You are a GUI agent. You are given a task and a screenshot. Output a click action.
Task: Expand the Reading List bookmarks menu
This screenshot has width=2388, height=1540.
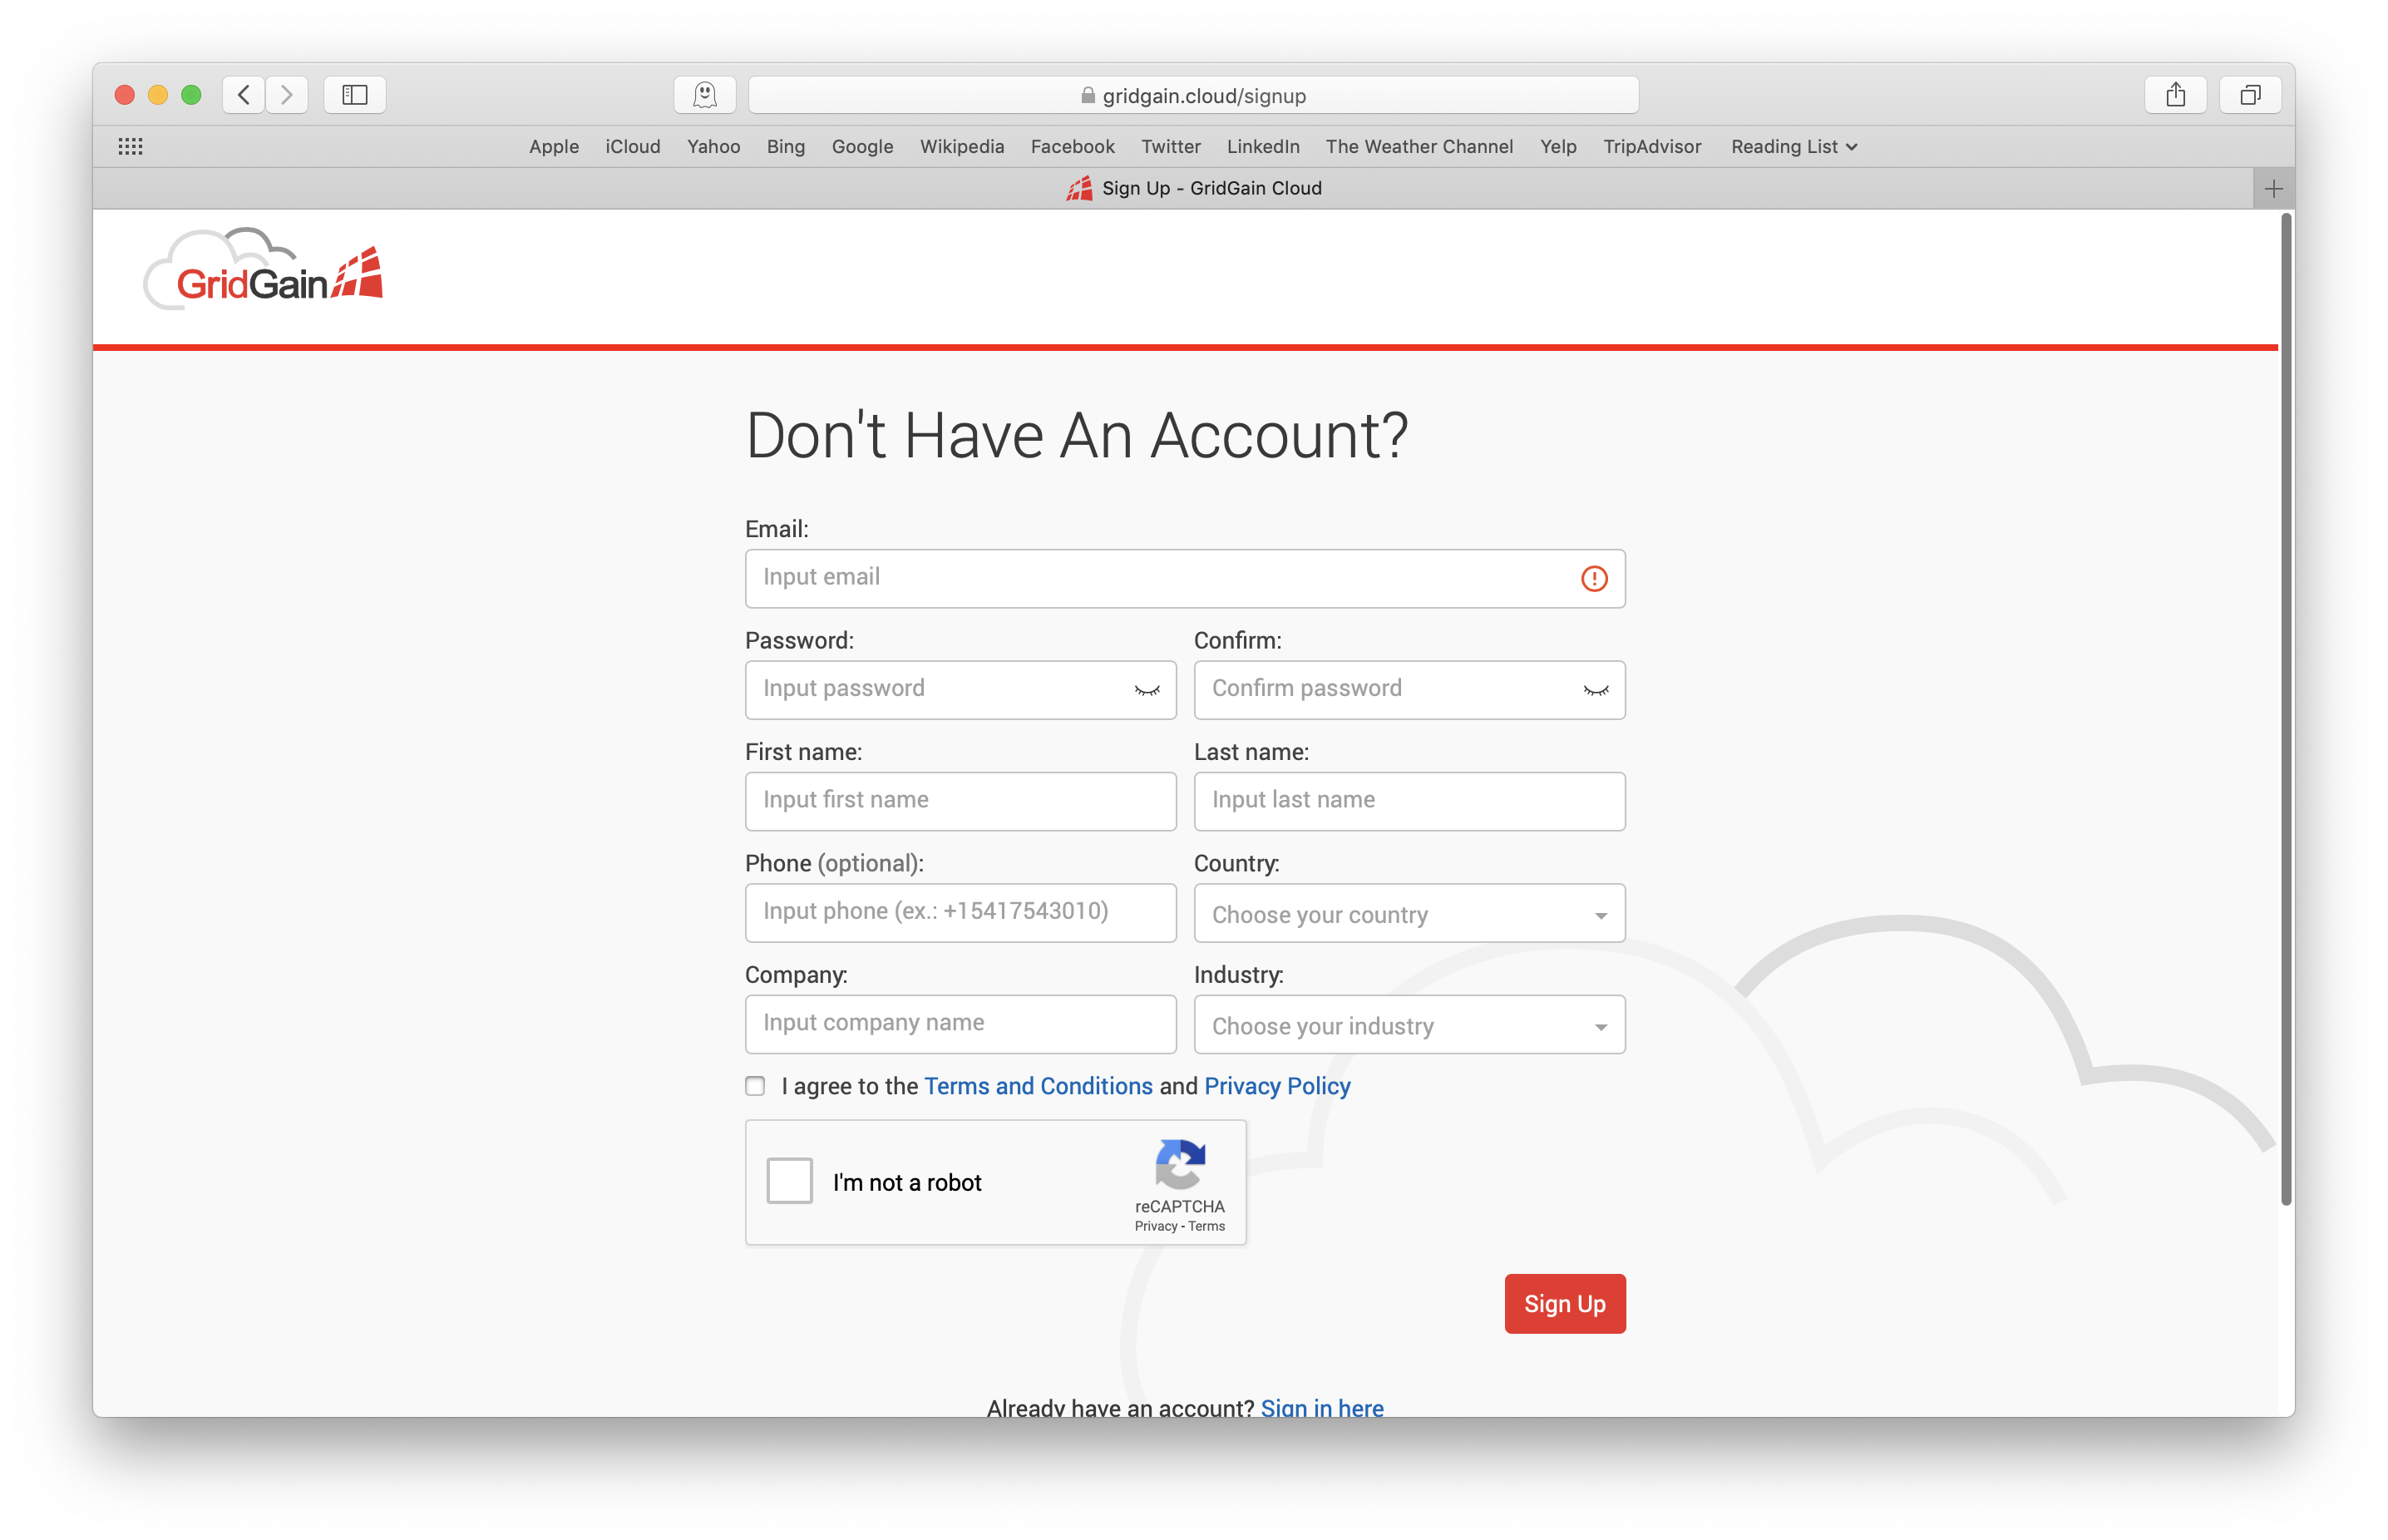pyautogui.click(x=1794, y=147)
